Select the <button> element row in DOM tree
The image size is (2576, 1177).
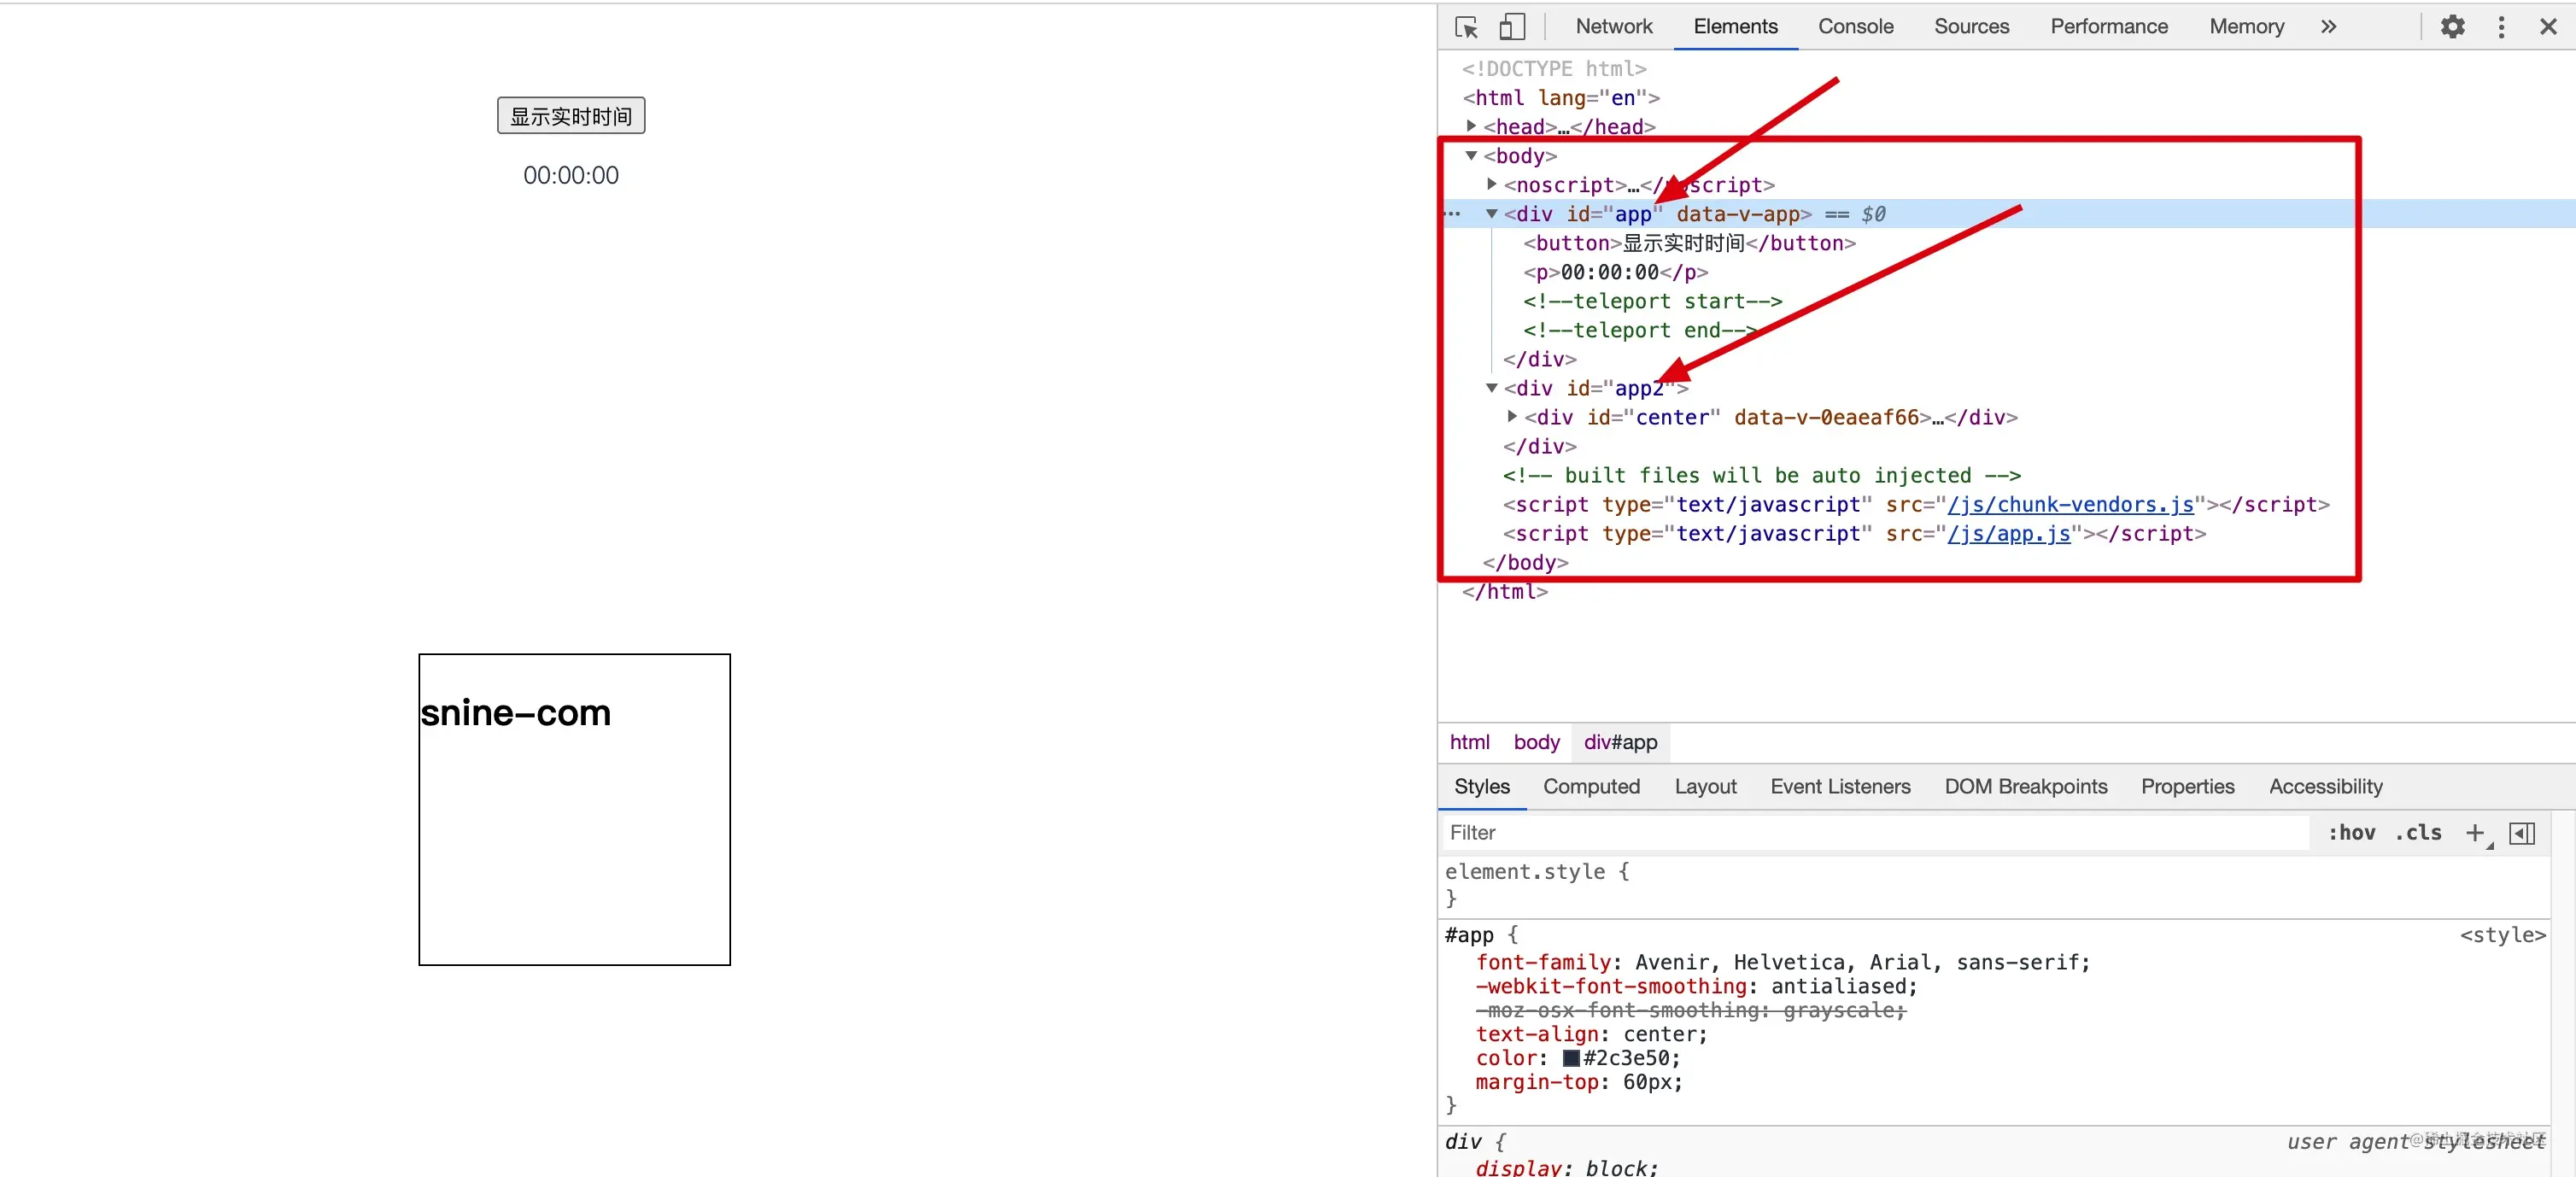(1689, 243)
